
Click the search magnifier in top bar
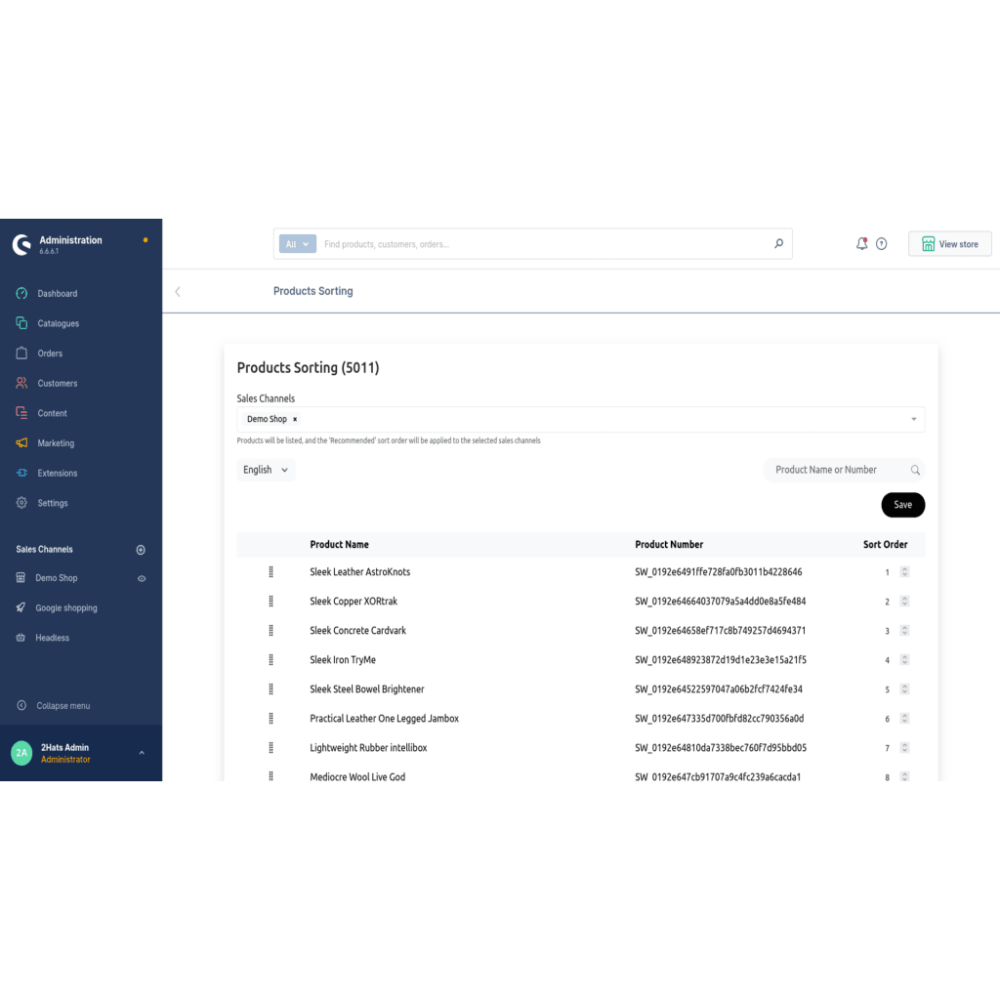(778, 244)
